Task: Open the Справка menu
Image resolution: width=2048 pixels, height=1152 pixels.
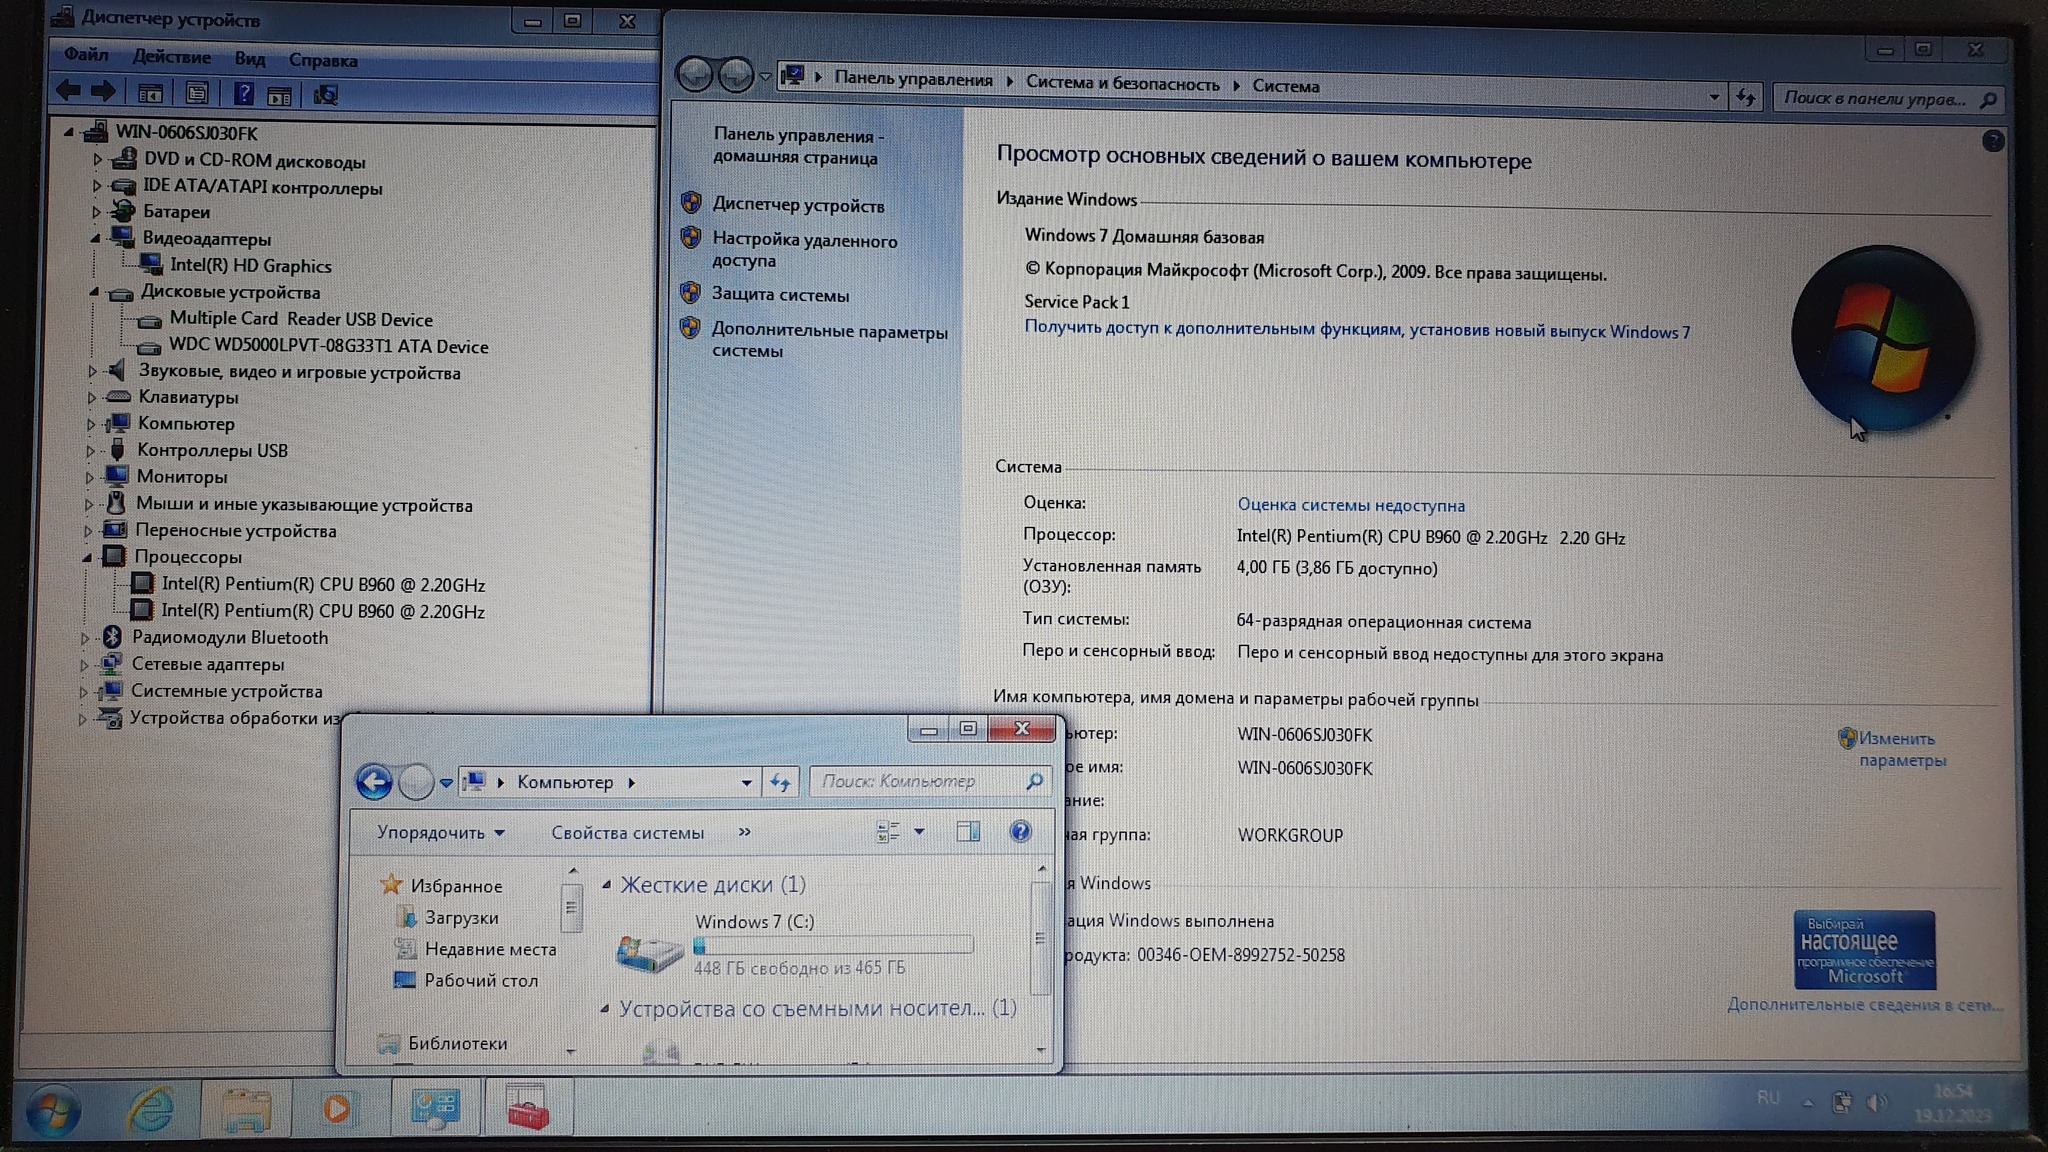Action: tap(322, 60)
